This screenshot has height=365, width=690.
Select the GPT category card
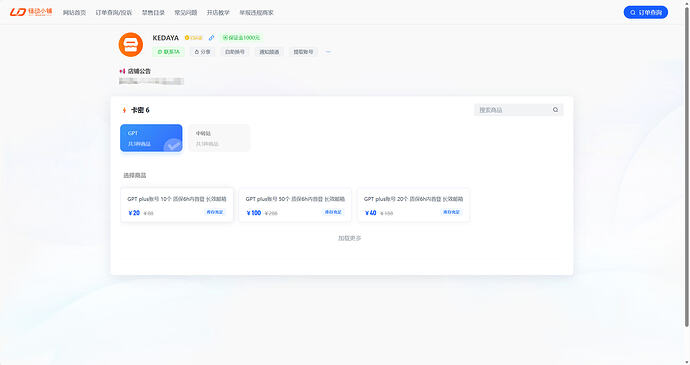click(151, 138)
